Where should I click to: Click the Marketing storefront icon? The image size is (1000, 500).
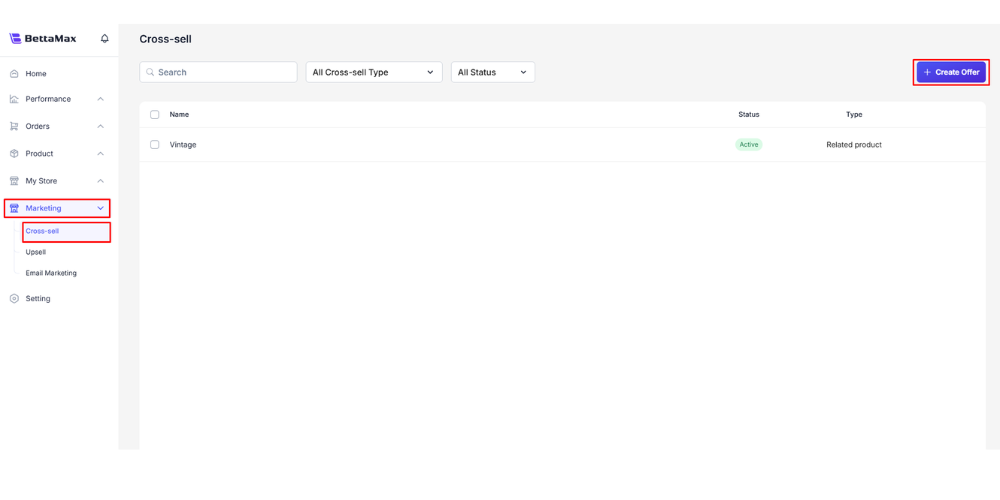click(x=14, y=208)
